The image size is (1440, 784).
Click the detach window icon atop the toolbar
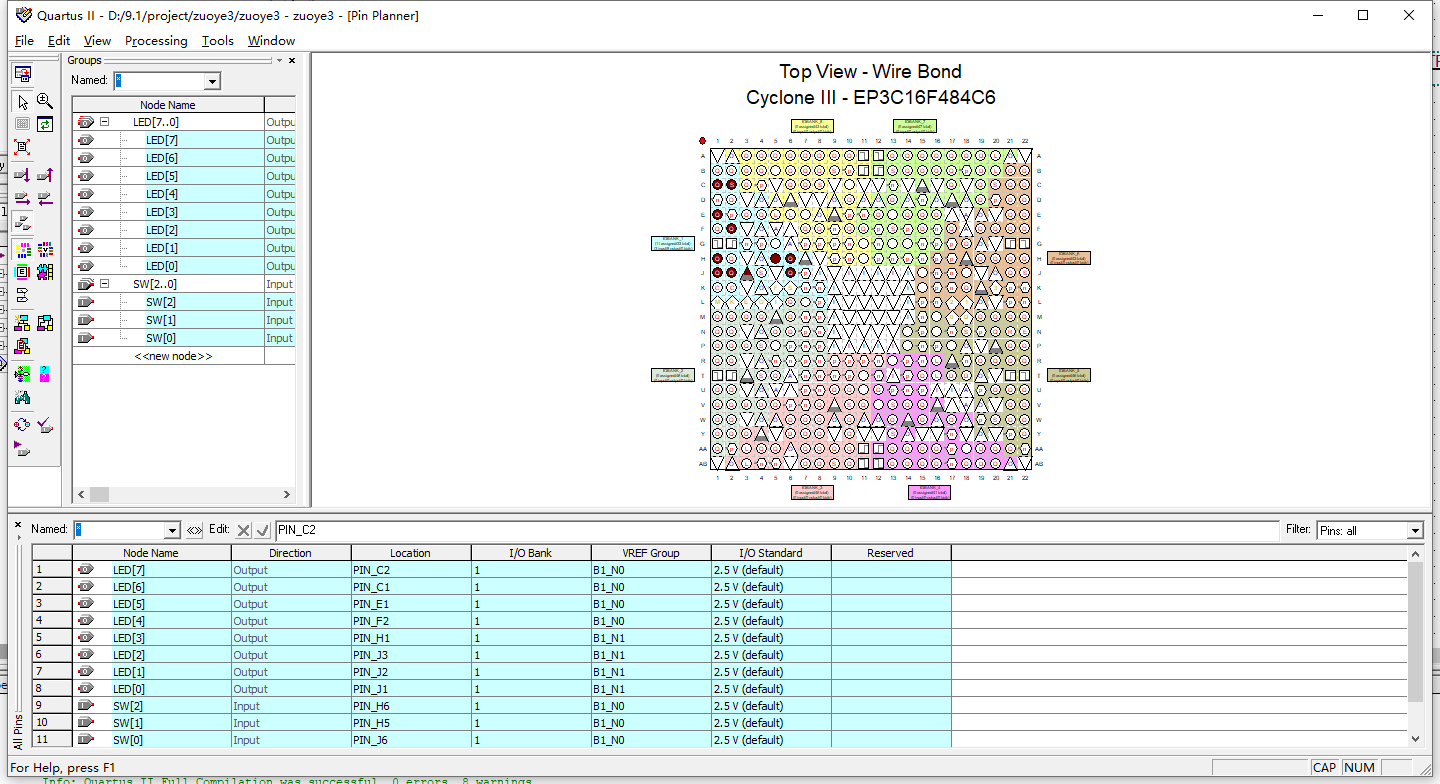(22, 74)
